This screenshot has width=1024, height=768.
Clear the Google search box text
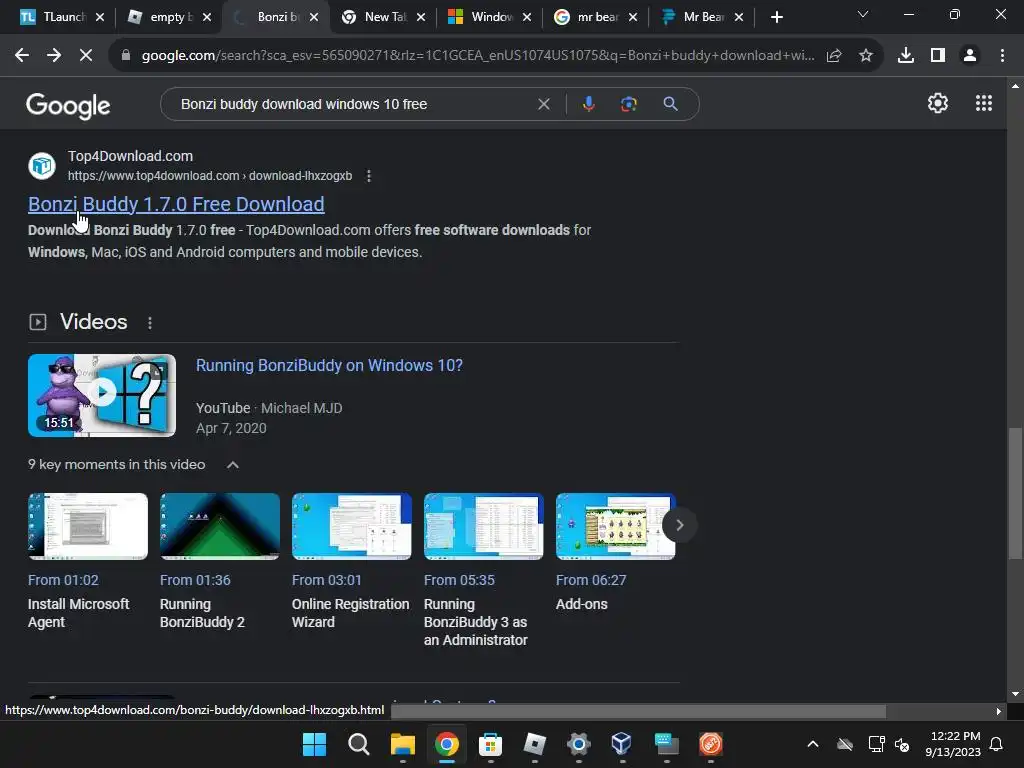point(543,104)
